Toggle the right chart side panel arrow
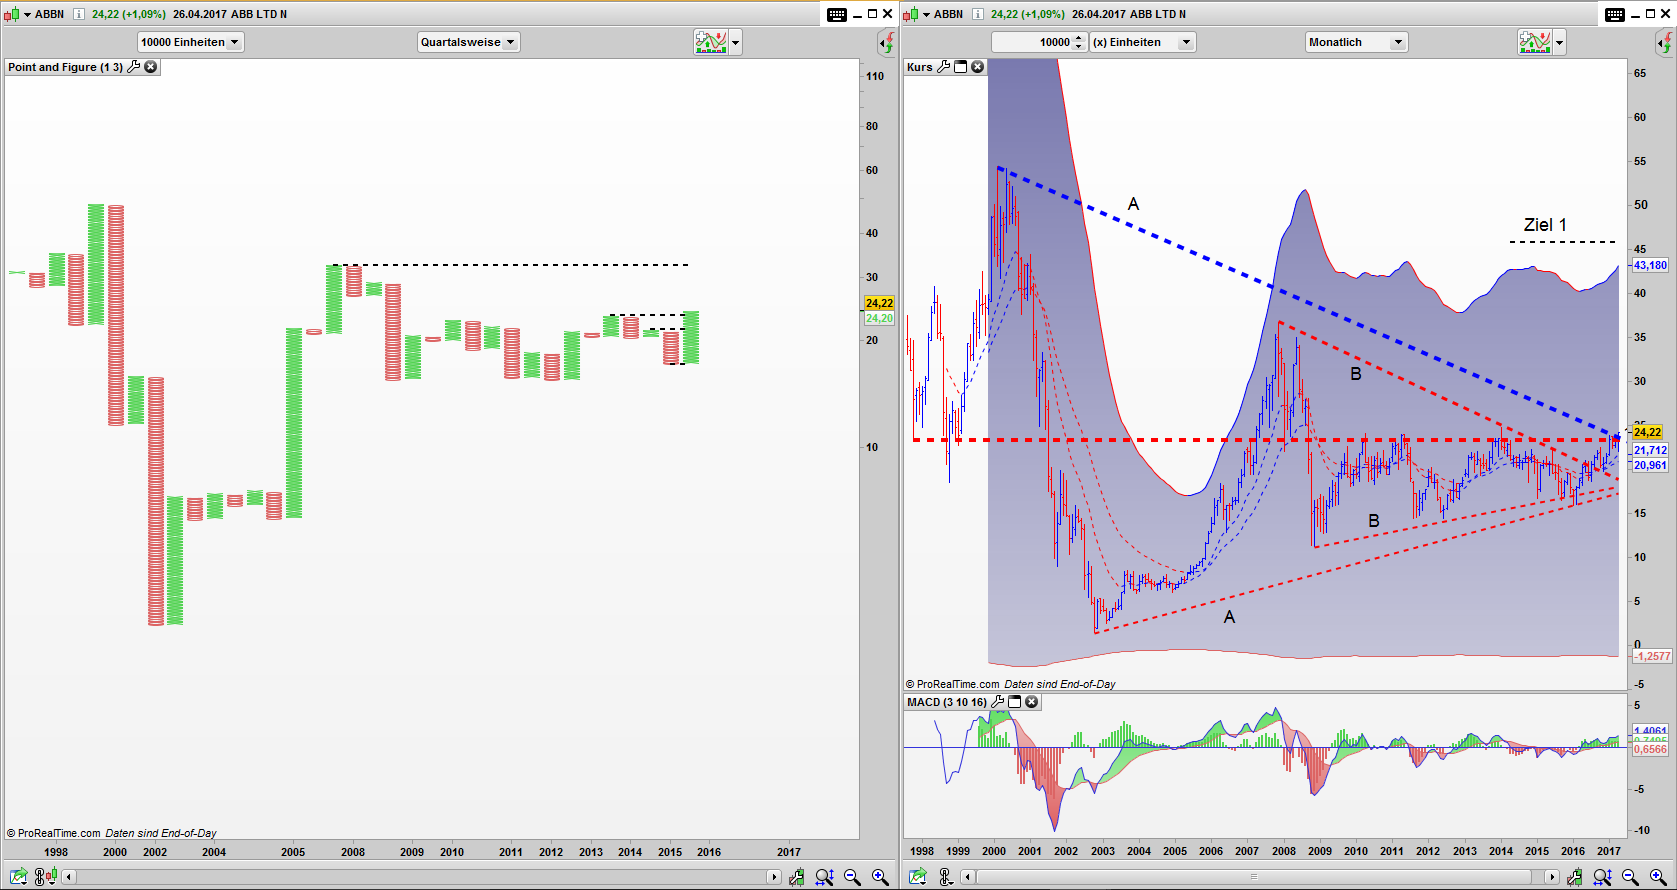1677x890 pixels. coord(1664,42)
